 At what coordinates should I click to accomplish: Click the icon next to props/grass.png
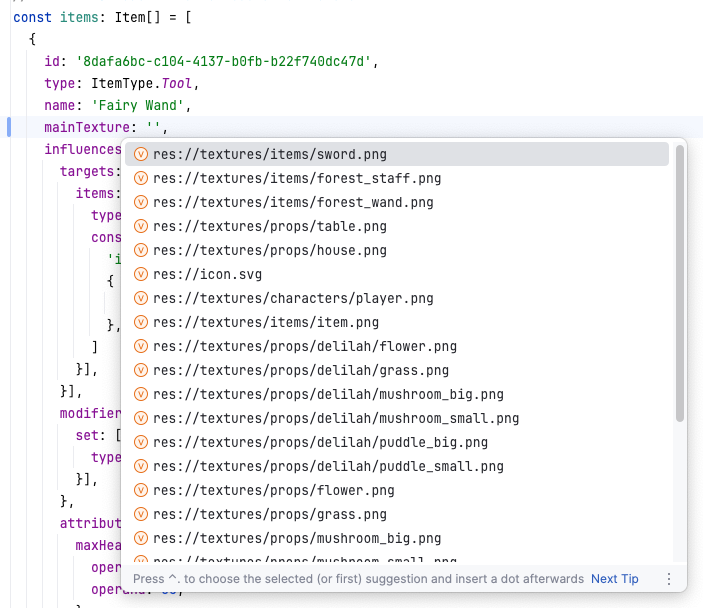(x=141, y=515)
